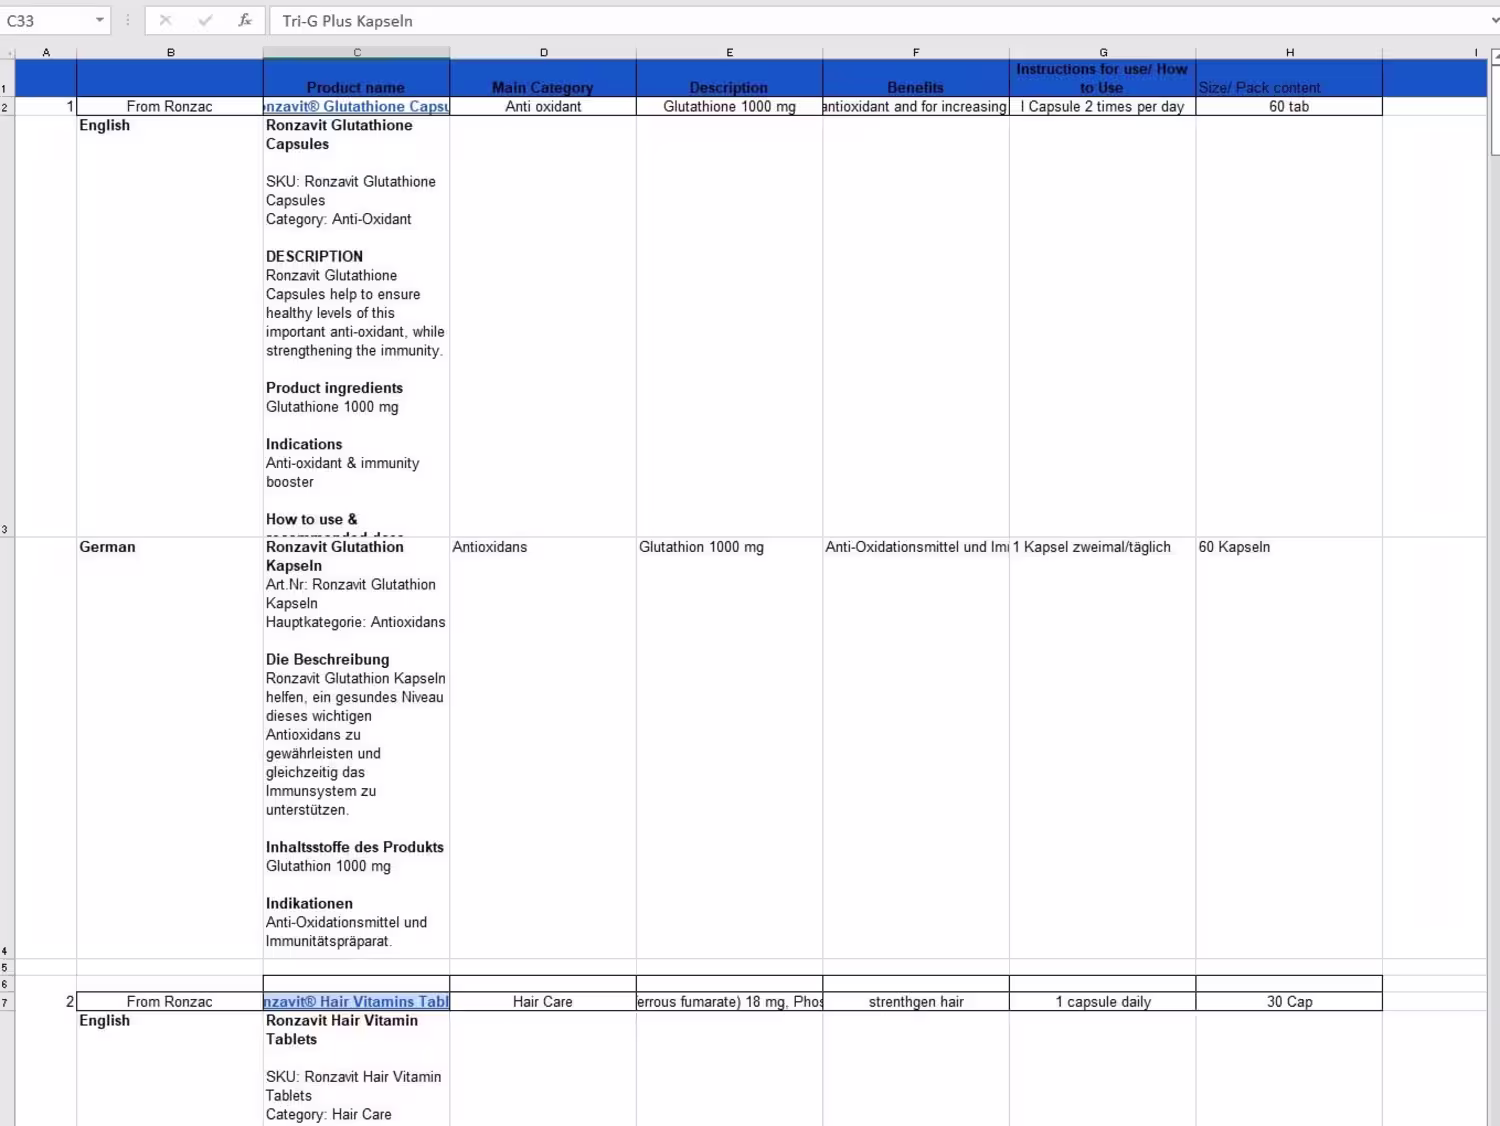Select the 'Main Category' header cell
The image size is (1500, 1126).
543,78
